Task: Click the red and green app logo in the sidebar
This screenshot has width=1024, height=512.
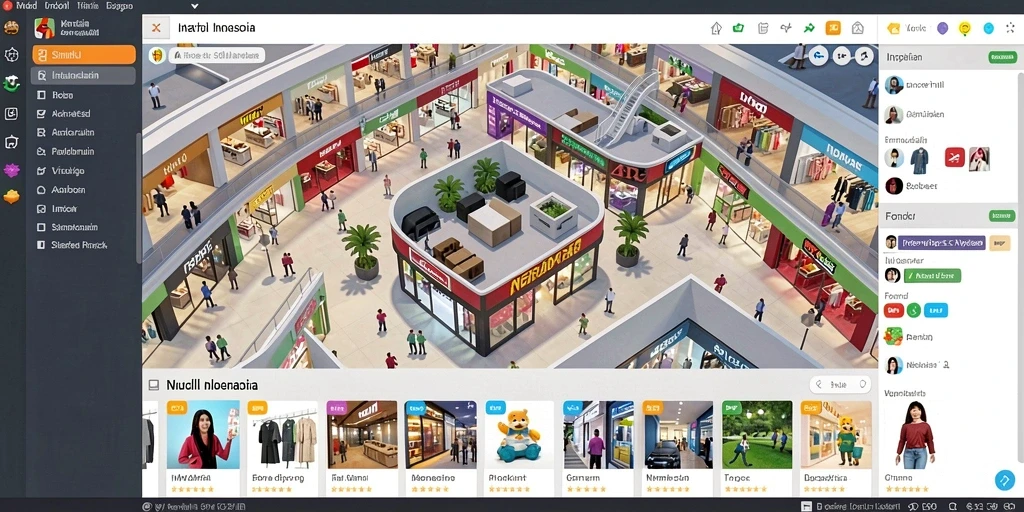Action: pyautogui.click(x=44, y=28)
